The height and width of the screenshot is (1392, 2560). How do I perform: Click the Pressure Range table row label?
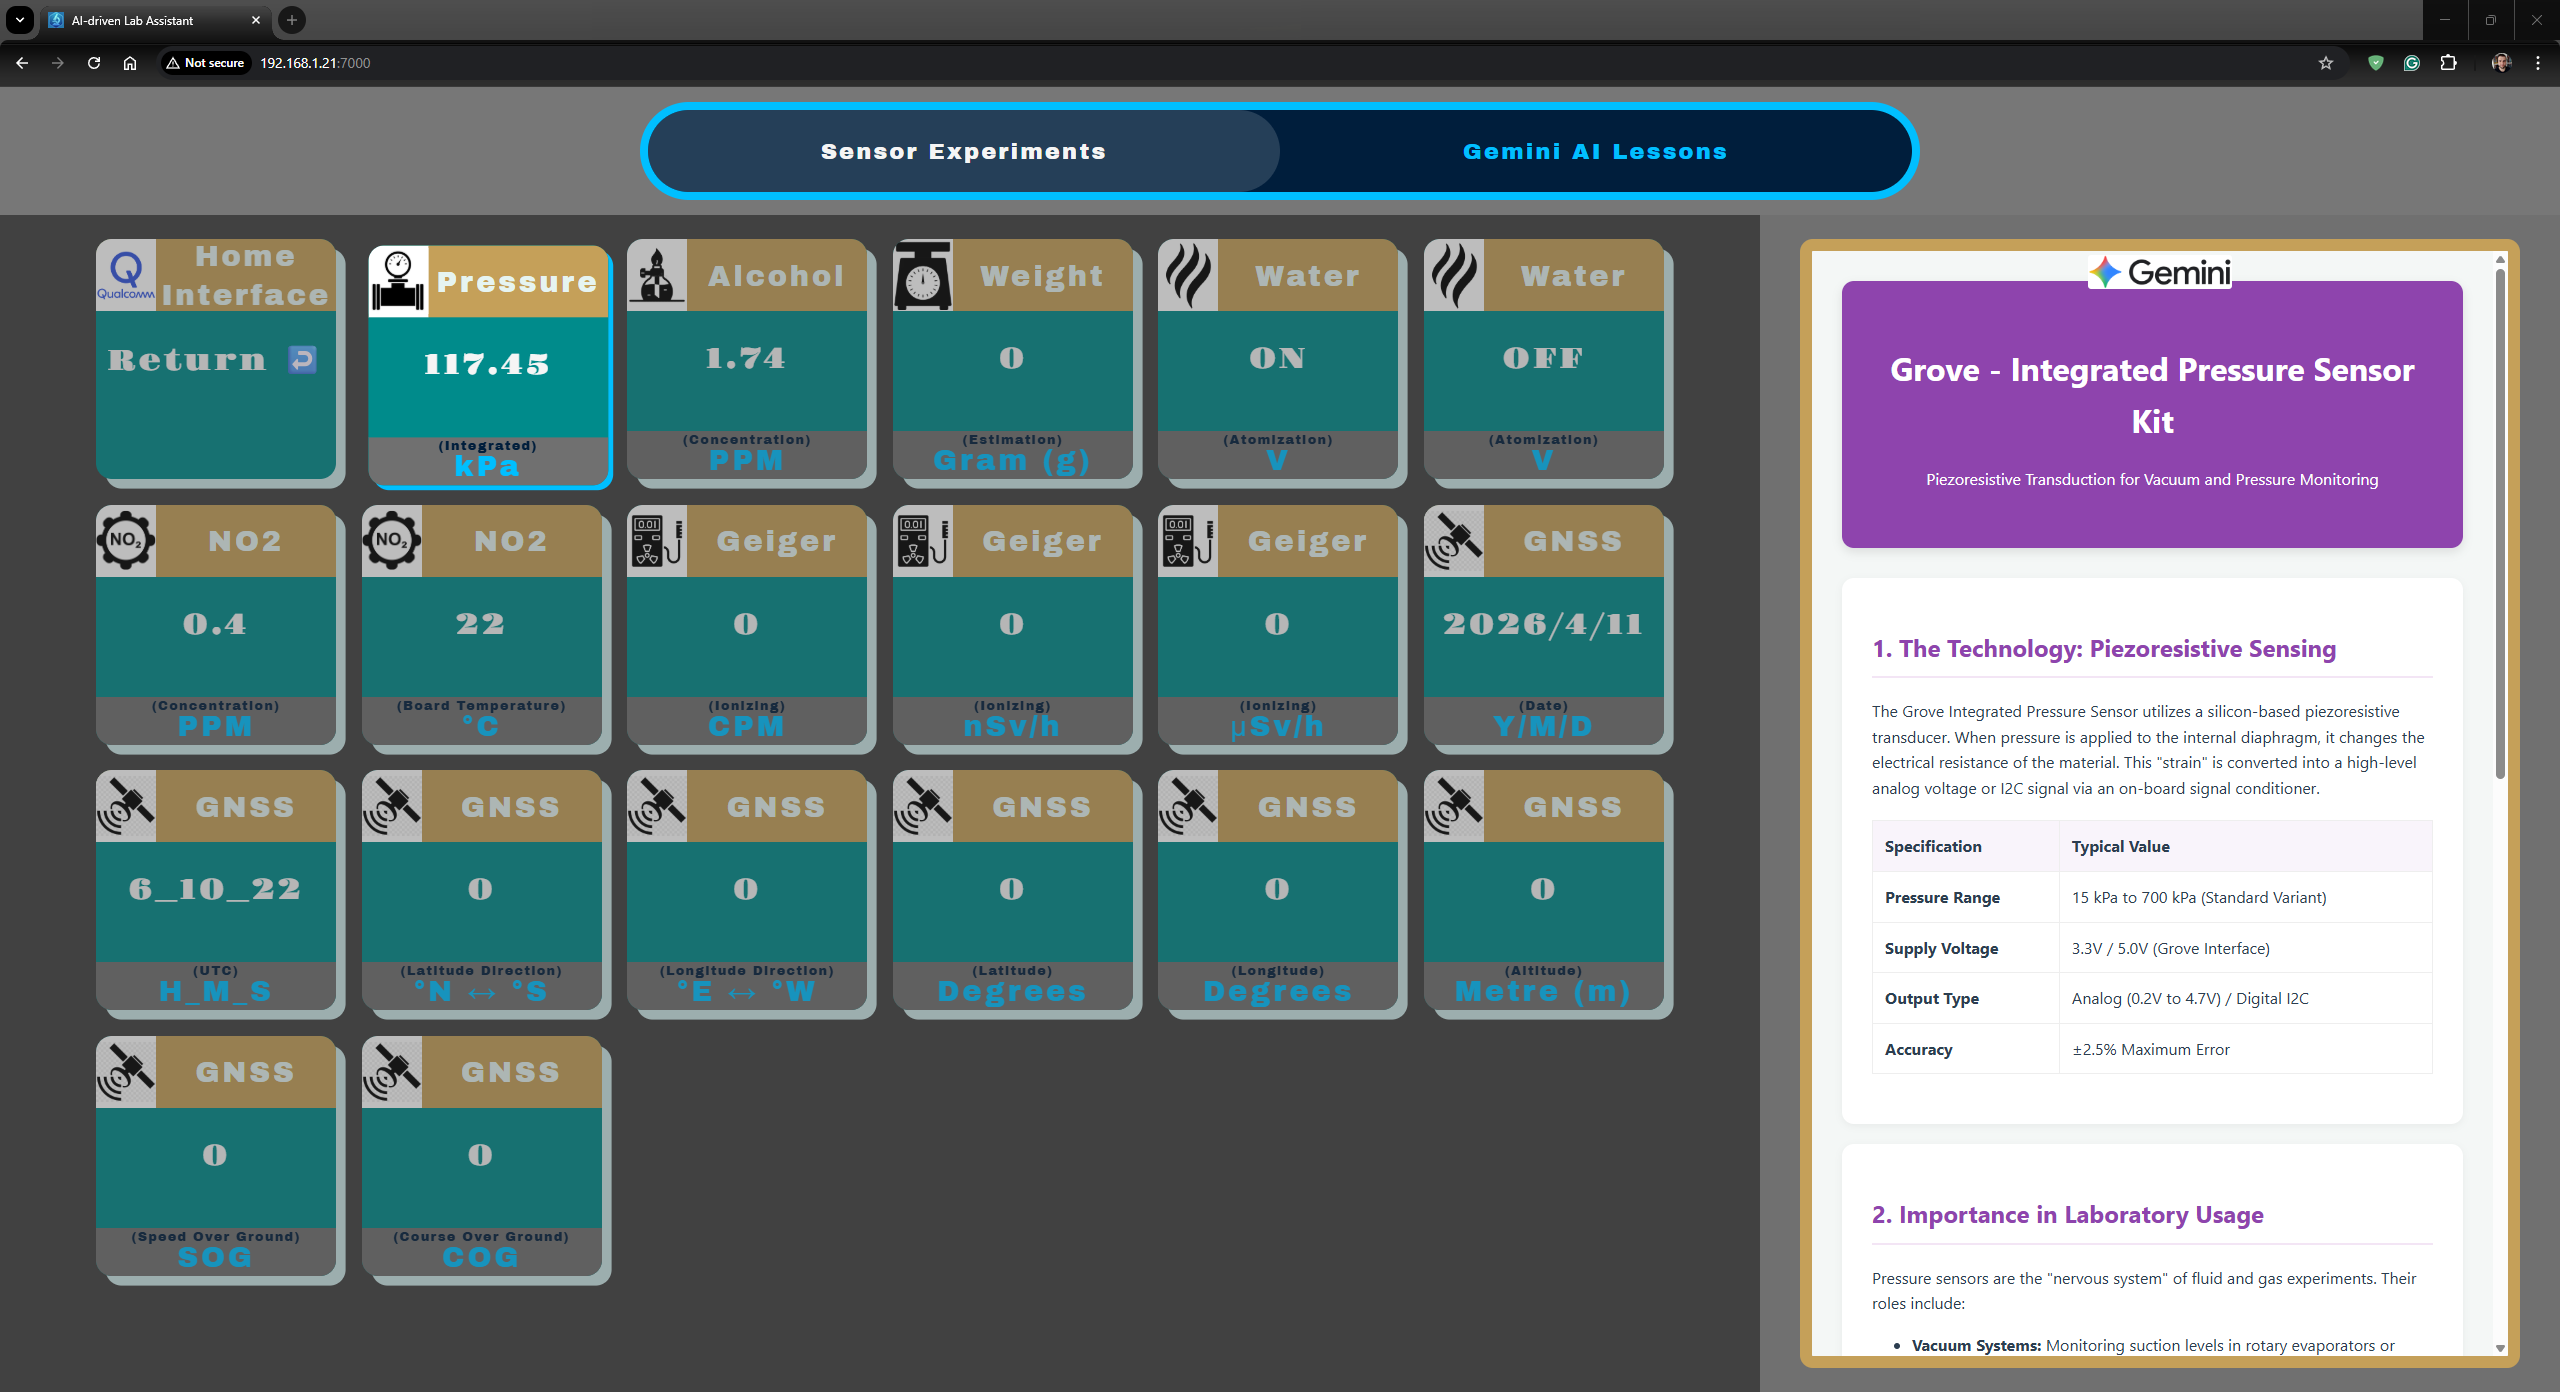point(1942,897)
